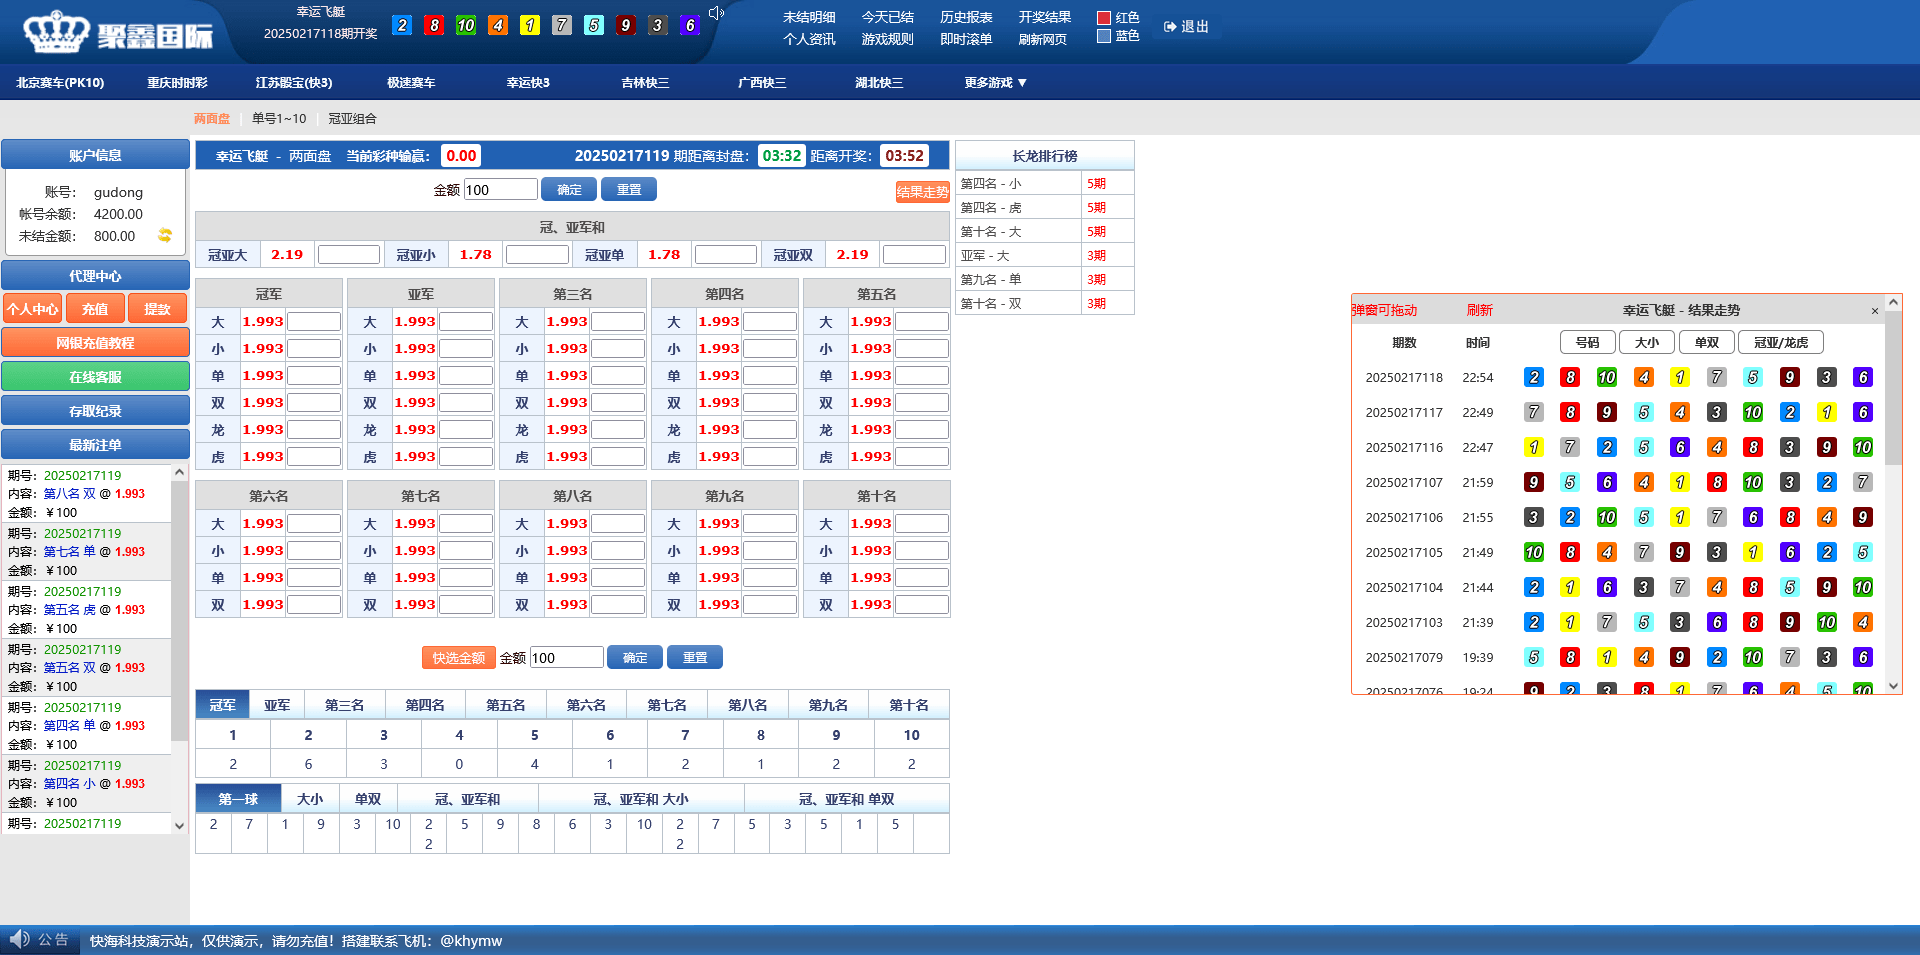Click the scroll-up arrow in results popup
The width and height of the screenshot is (1920, 955).
click(1892, 302)
